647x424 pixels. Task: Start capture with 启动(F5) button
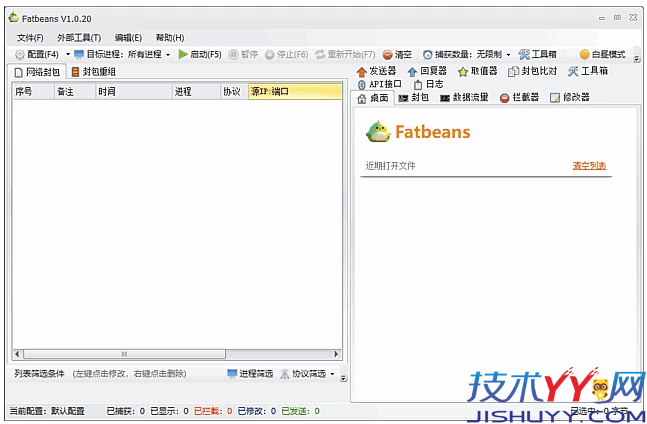(x=200, y=54)
